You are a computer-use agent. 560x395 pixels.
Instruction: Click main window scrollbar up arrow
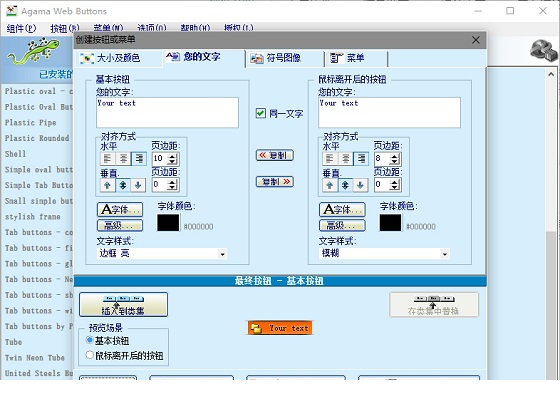(x=551, y=74)
